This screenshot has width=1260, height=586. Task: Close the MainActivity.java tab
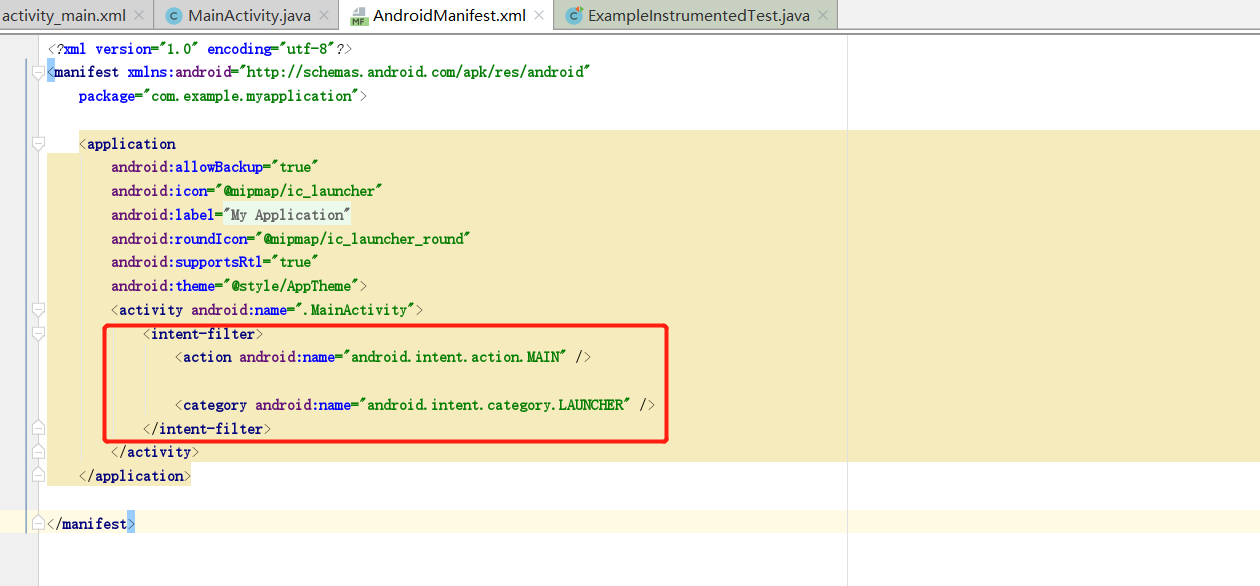pyautogui.click(x=324, y=16)
